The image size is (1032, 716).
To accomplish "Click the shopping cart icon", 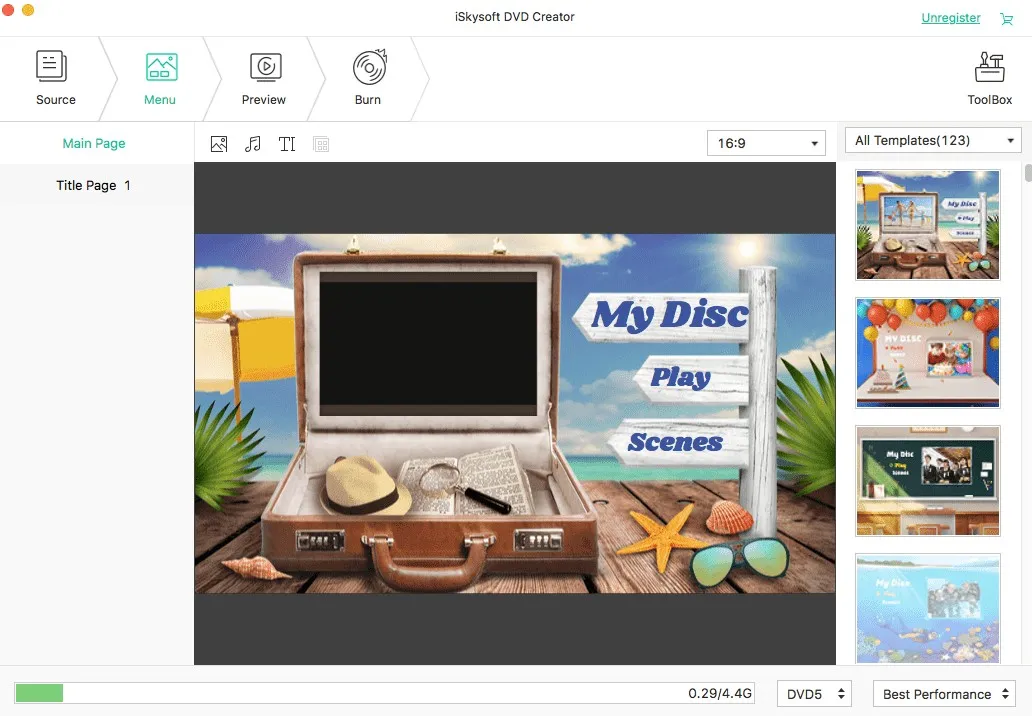I will coord(1007,18).
